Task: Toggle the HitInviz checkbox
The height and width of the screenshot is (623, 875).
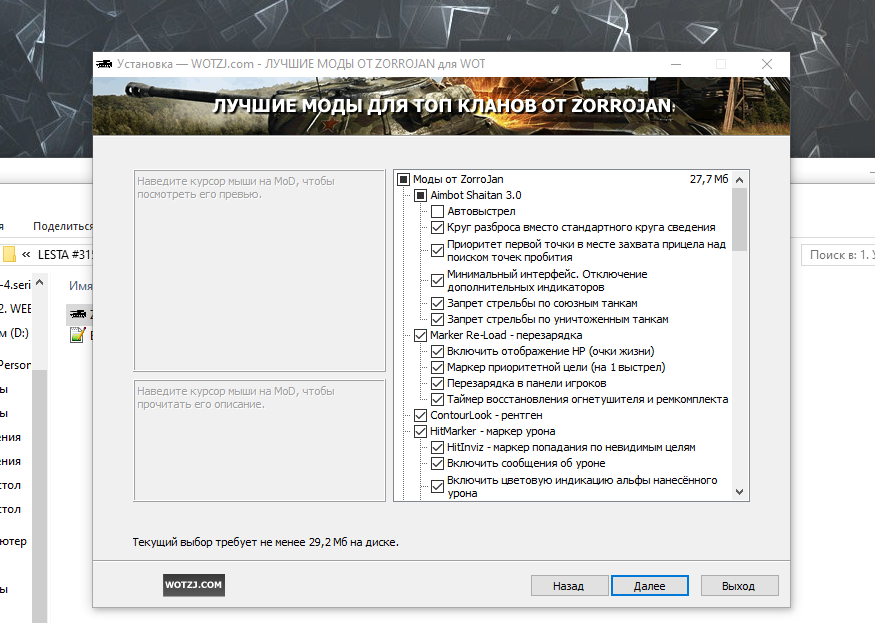Action: (x=438, y=447)
